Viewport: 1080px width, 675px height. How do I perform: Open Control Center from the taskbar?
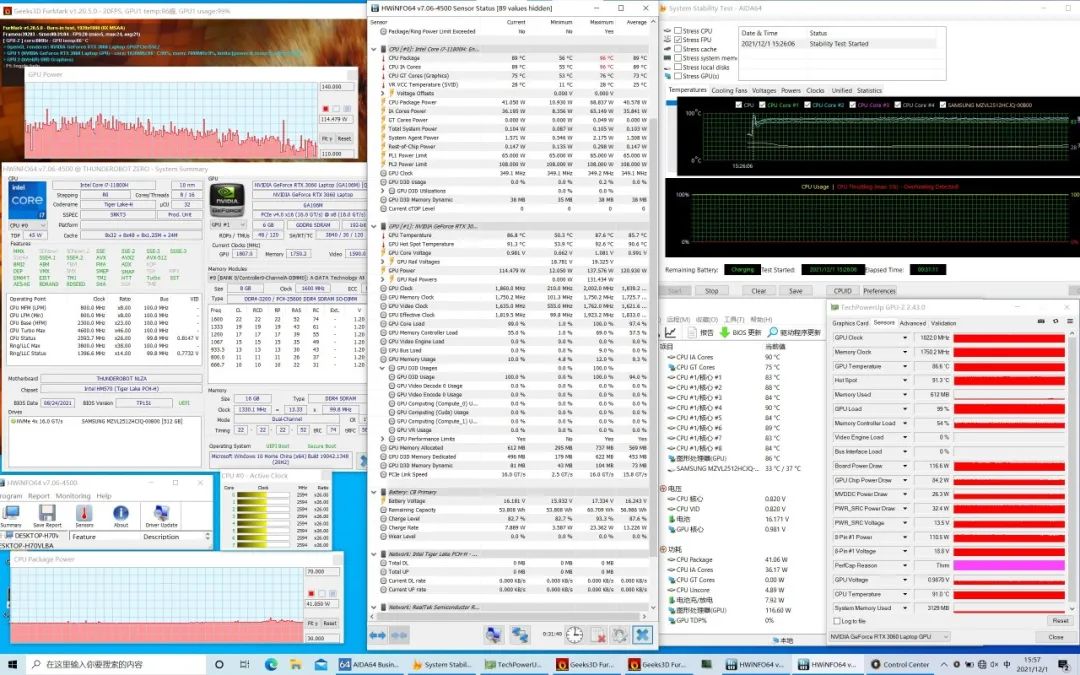tap(901, 665)
